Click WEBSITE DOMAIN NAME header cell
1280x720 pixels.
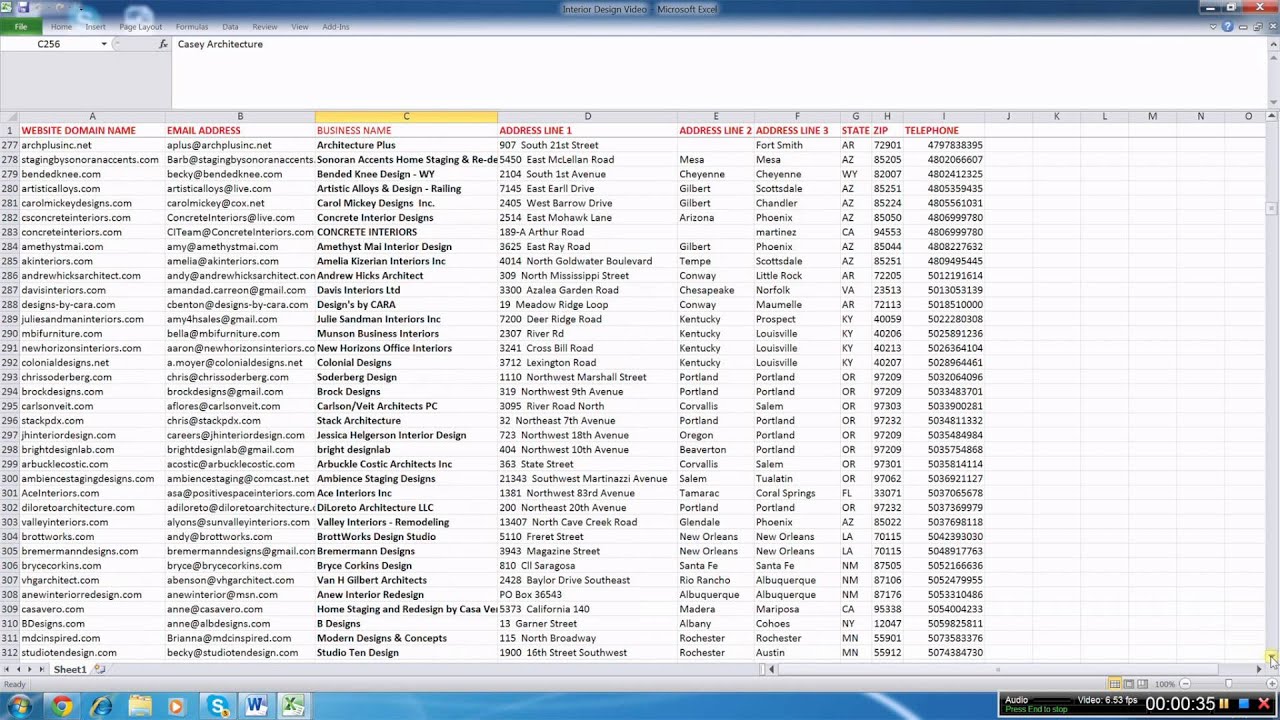pos(92,131)
